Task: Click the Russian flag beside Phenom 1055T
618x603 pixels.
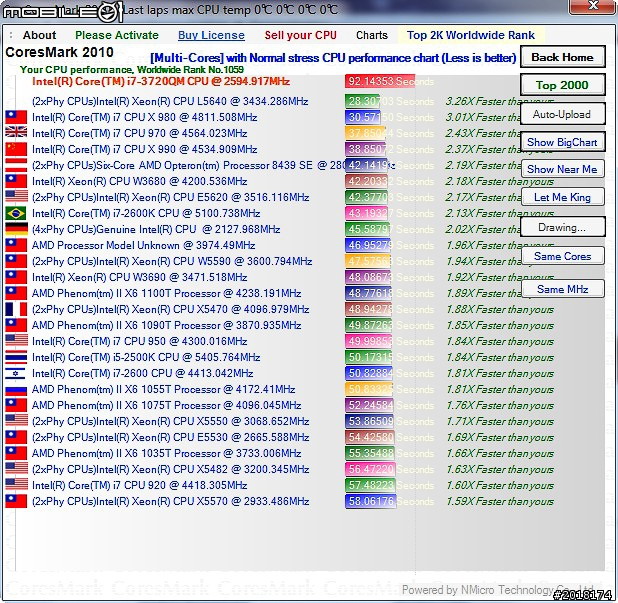Action: pyautogui.click(x=15, y=389)
